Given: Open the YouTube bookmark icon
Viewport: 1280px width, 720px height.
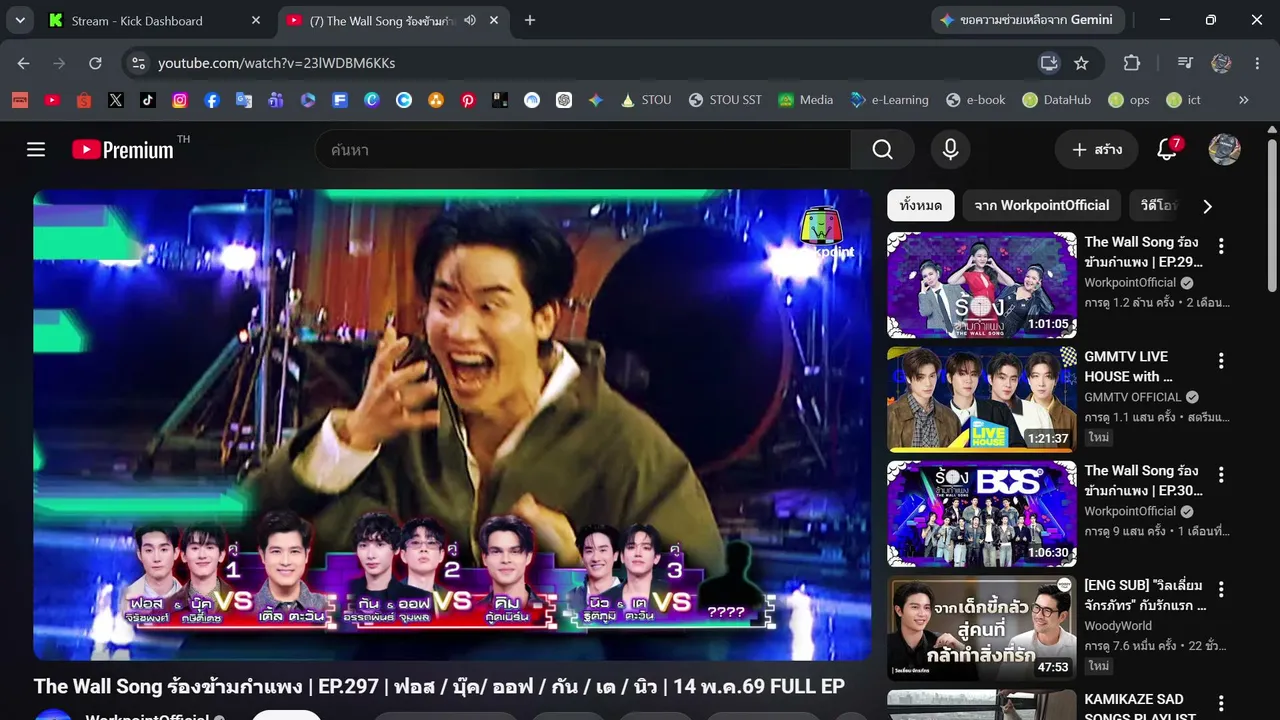Looking at the screenshot, I should pyautogui.click(x=52, y=100).
